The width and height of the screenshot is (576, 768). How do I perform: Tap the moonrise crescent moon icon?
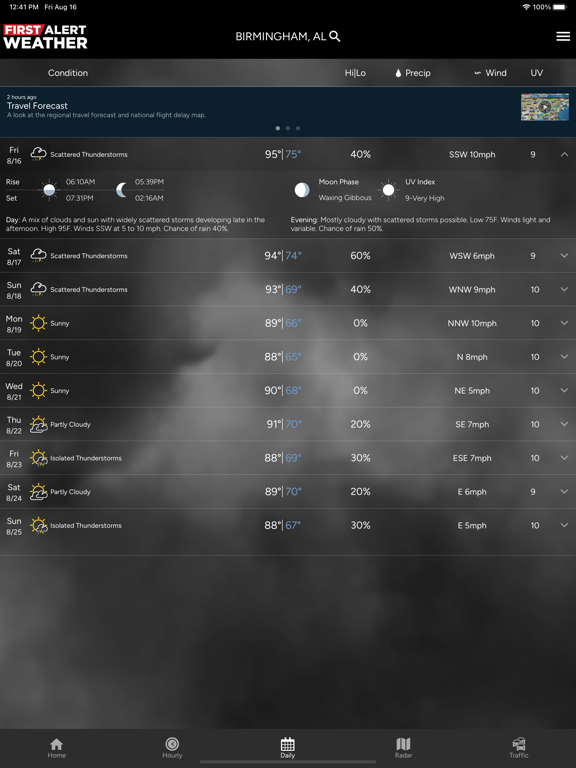[121, 190]
